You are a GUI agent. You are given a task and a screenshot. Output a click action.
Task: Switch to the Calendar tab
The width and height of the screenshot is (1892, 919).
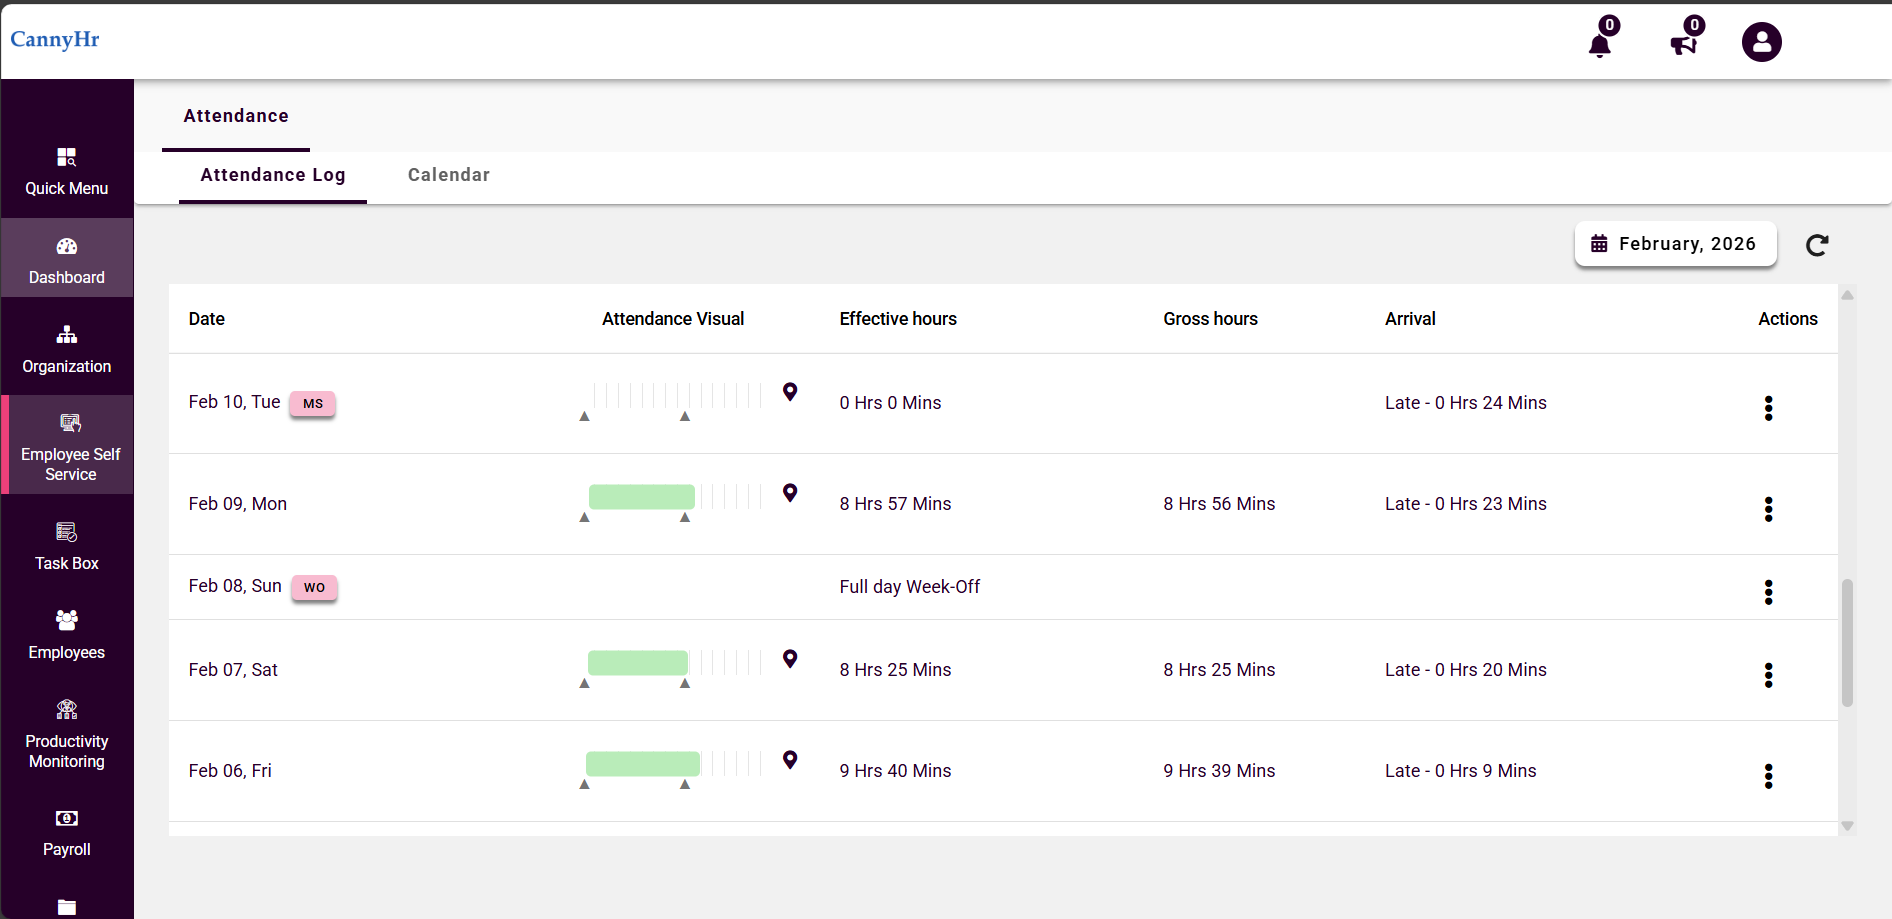click(x=449, y=175)
